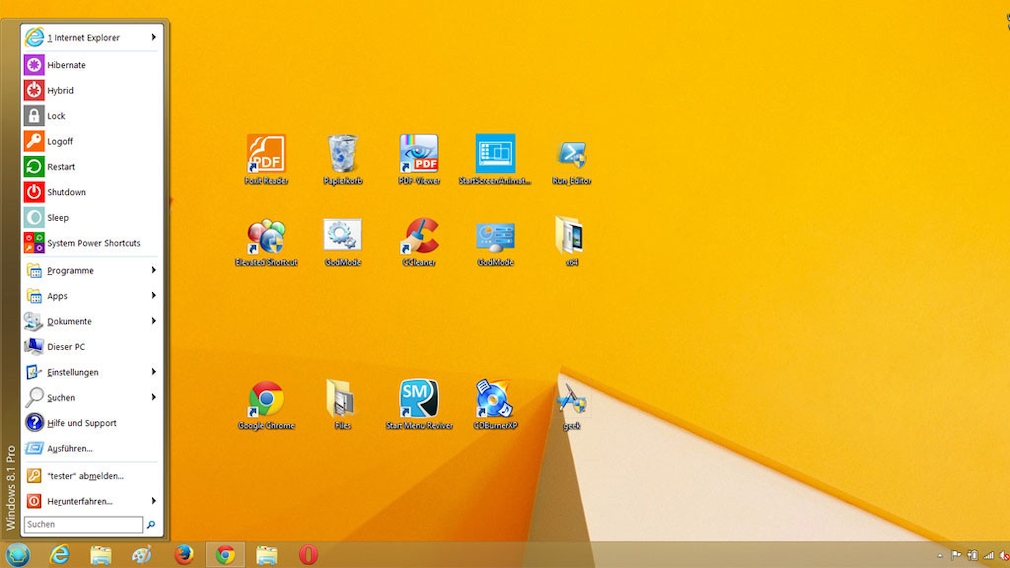
Task: Expand the Herunterfahren... submenu arrow
Action: coord(153,501)
